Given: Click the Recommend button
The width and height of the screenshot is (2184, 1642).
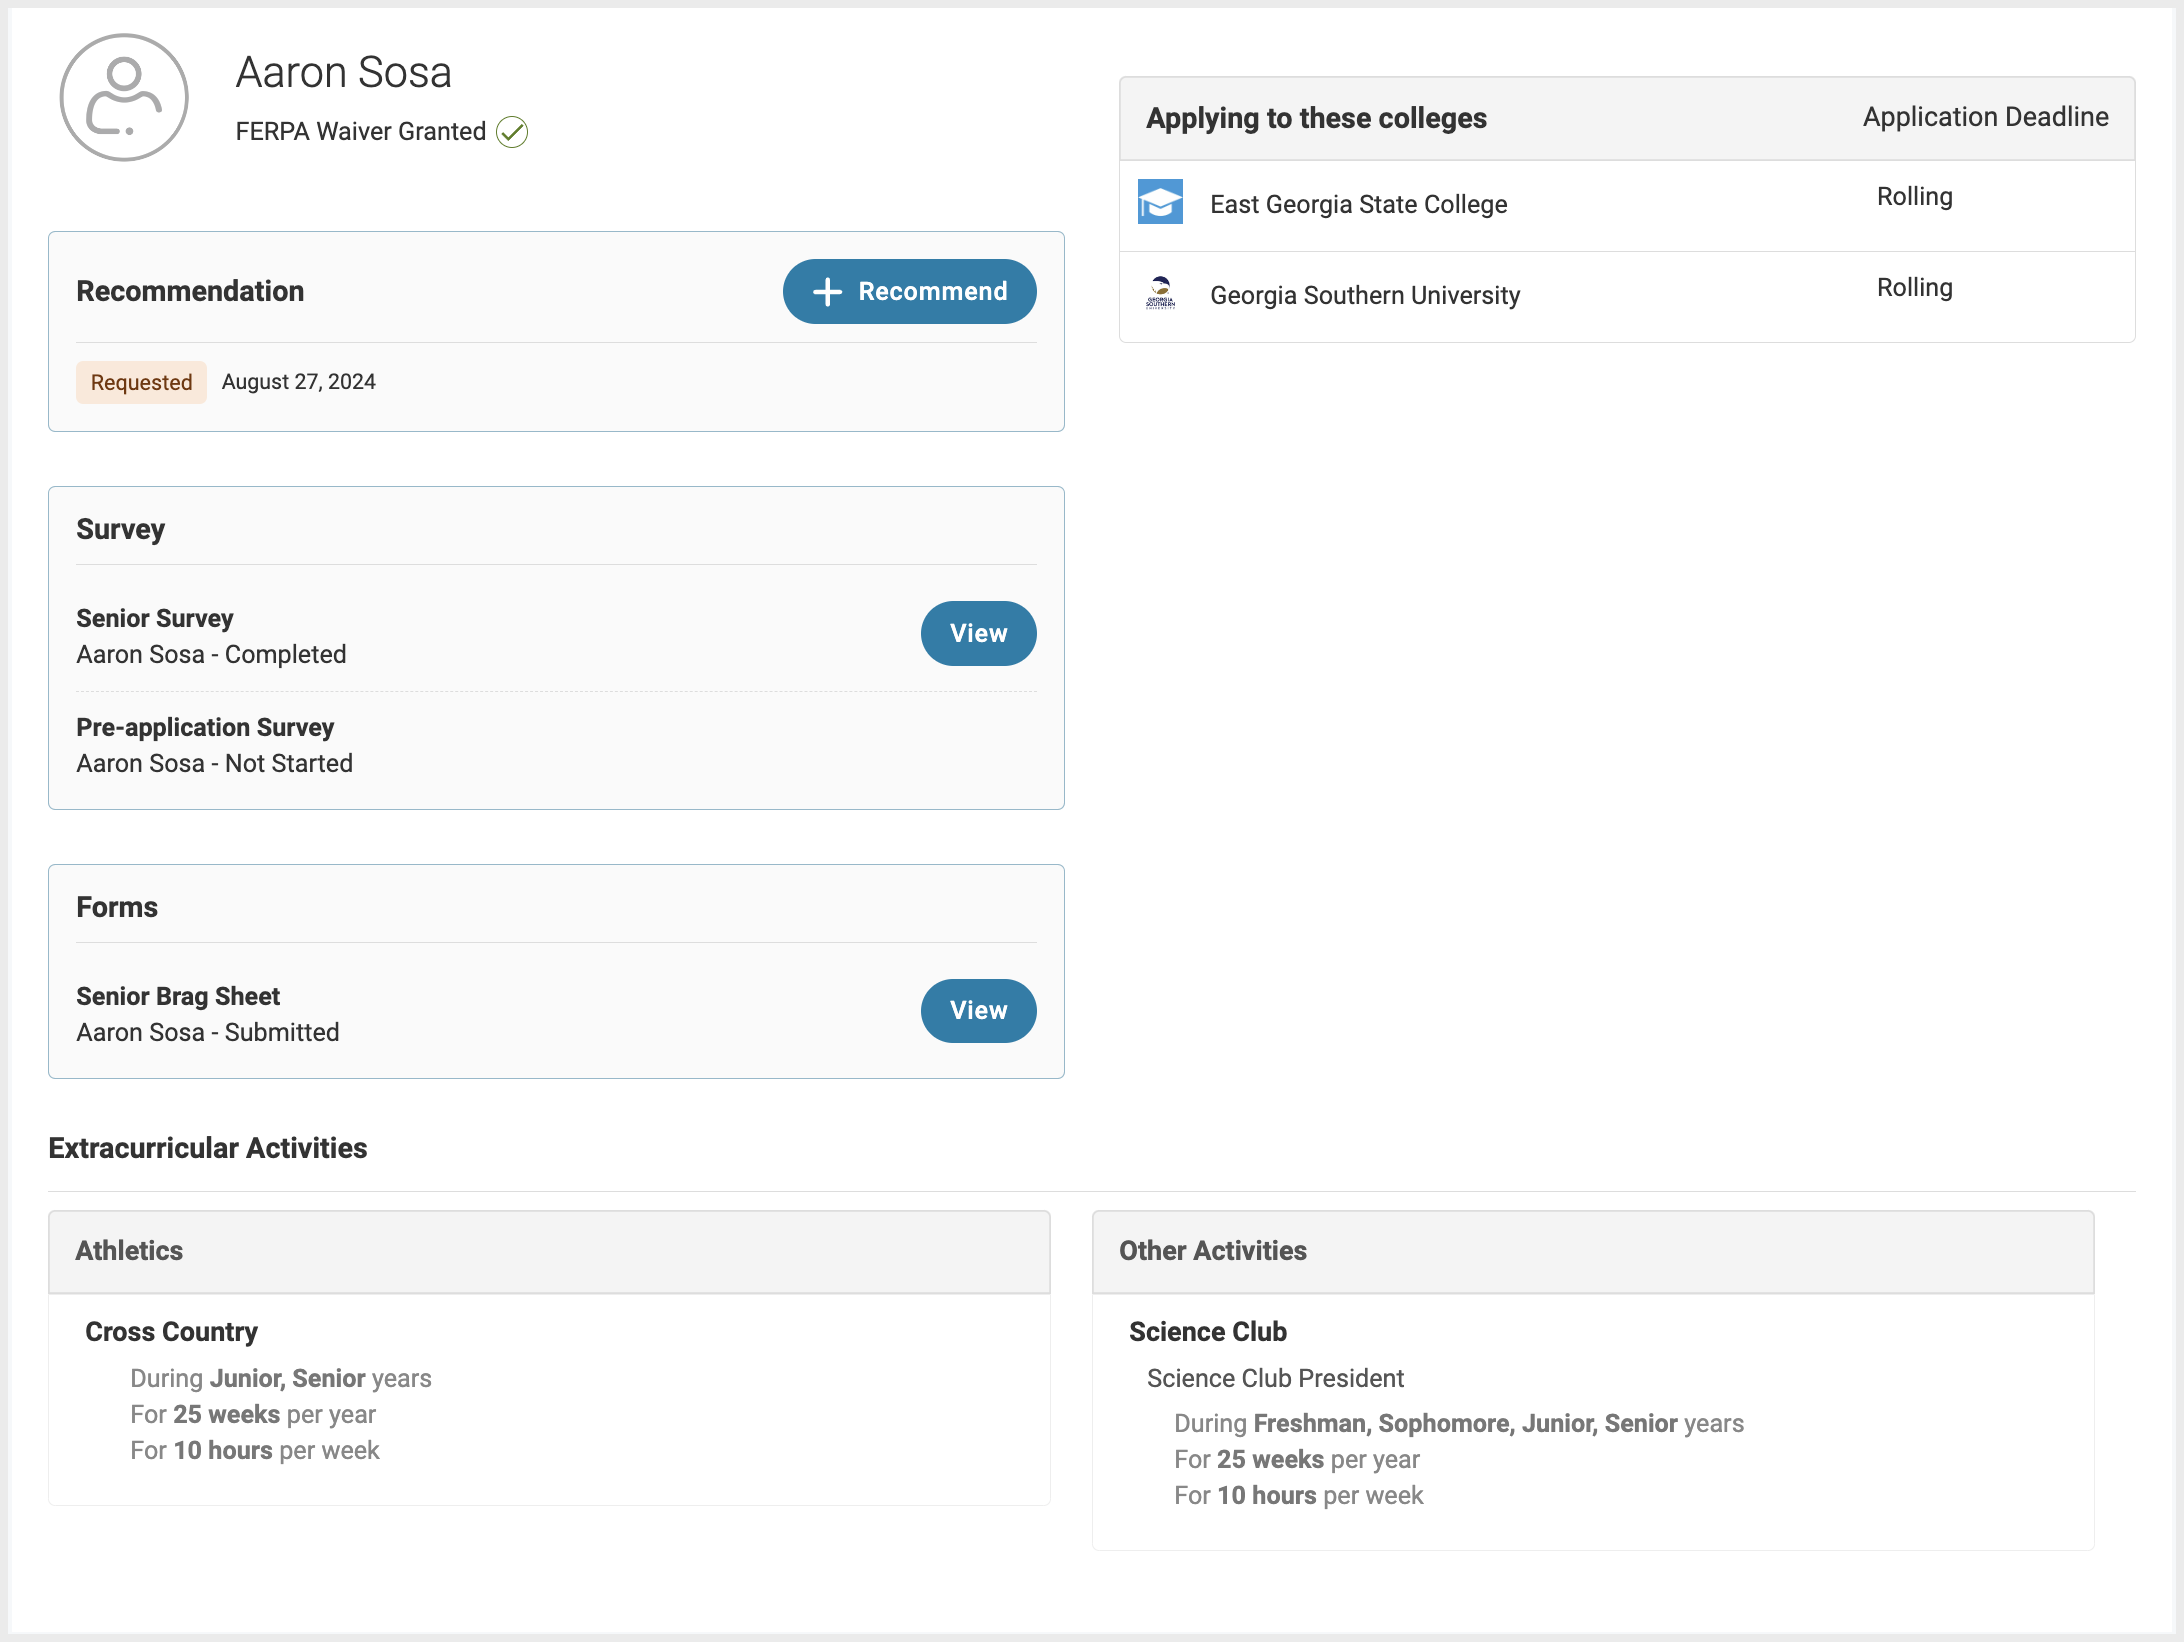Looking at the screenshot, I should (x=909, y=292).
